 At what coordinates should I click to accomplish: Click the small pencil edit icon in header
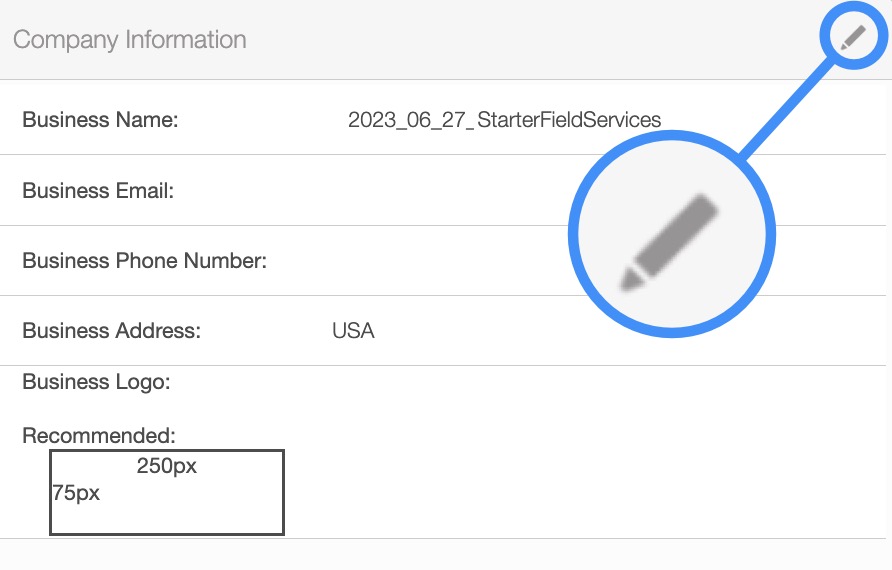[x=853, y=39]
